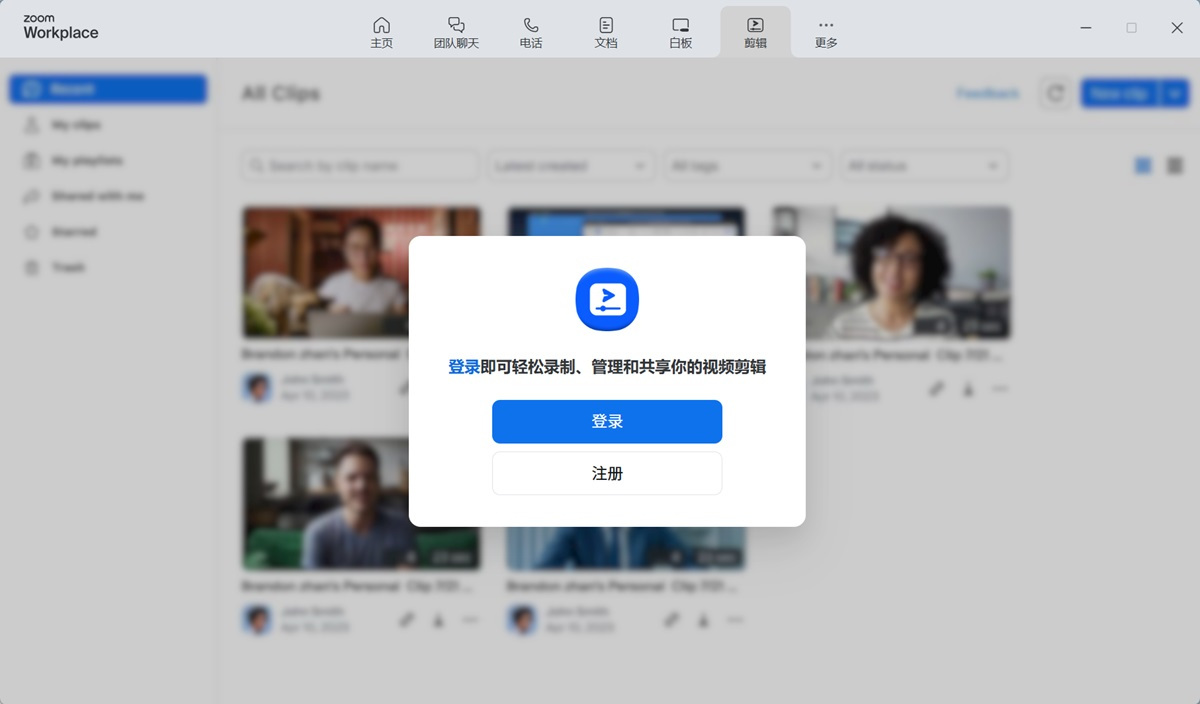The image size is (1200, 704).
Task: Open the 白板 whiteboard tab
Action: point(681,32)
